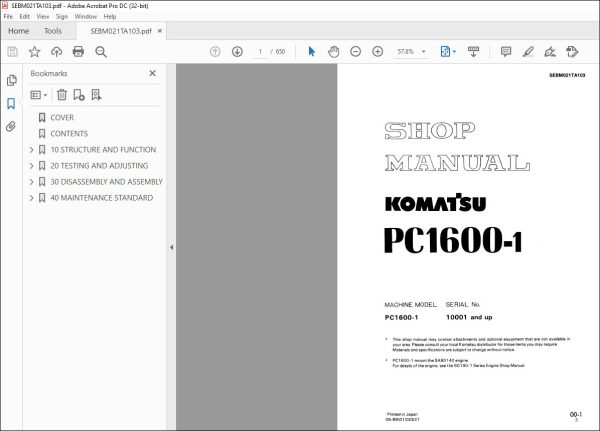Find current bookmark icon
The image size is (600, 431).
tap(96, 95)
